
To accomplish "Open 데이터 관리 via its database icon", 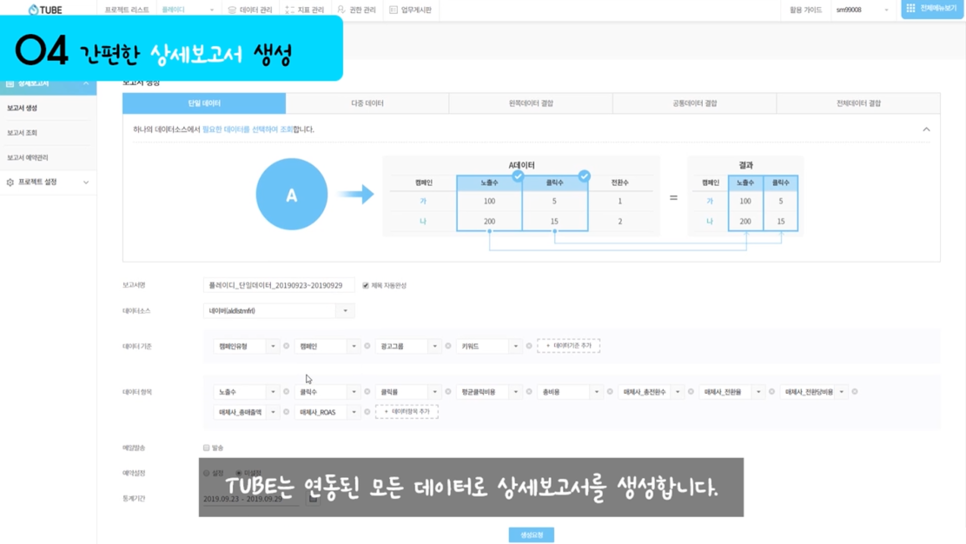I will click(x=232, y=10).
